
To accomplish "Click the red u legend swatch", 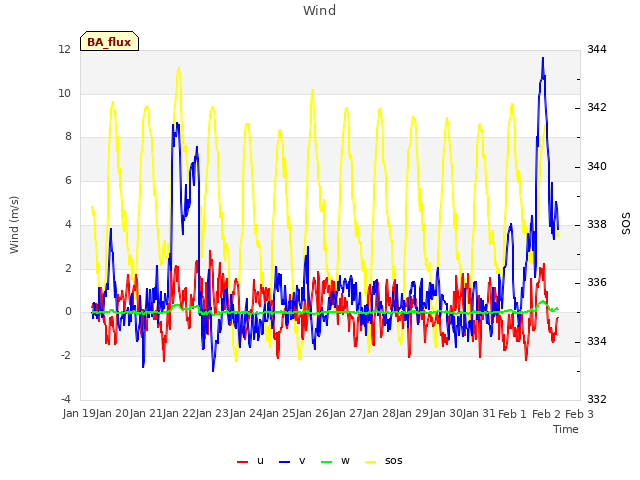I will click(242, 462).
